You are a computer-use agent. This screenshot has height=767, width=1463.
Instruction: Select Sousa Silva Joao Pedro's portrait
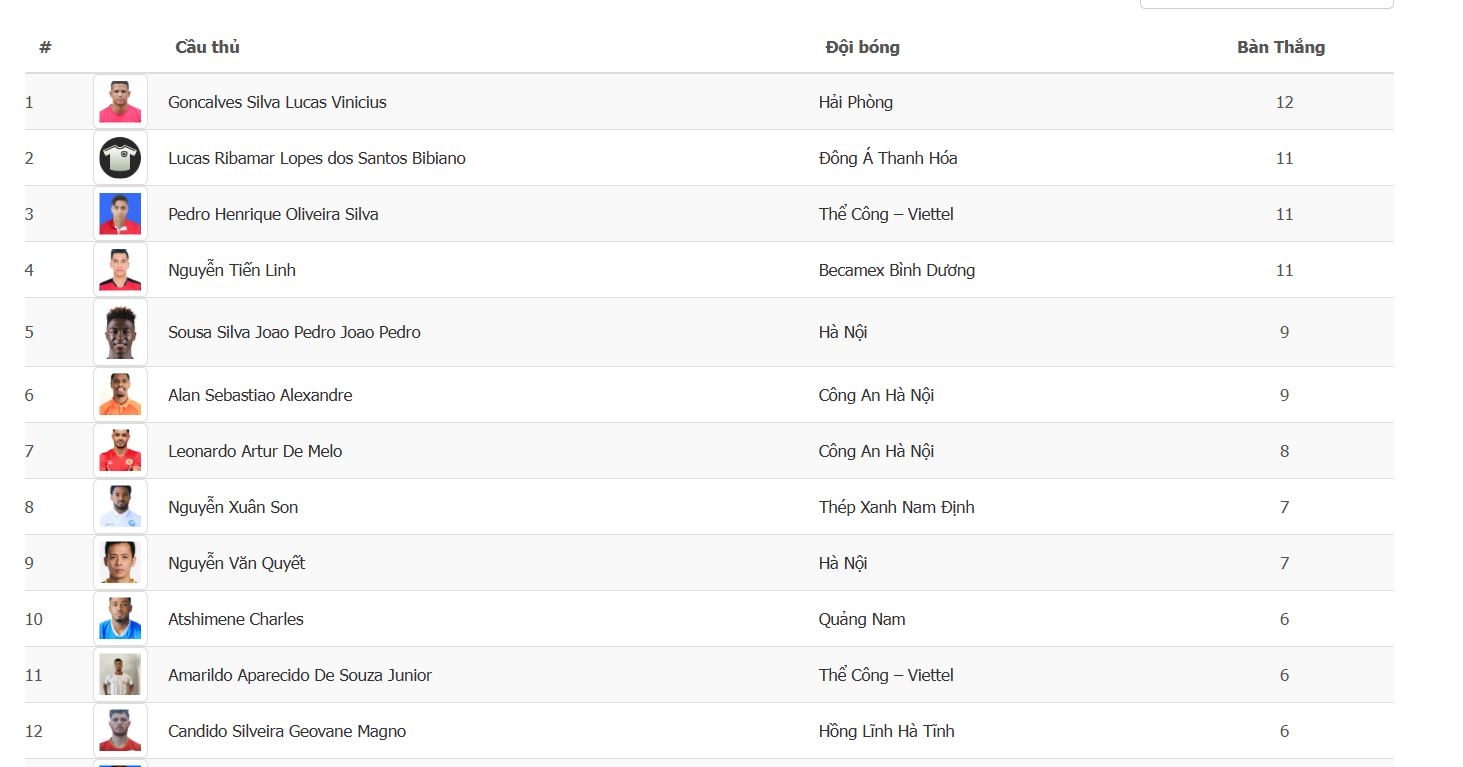tap(120, 332)
